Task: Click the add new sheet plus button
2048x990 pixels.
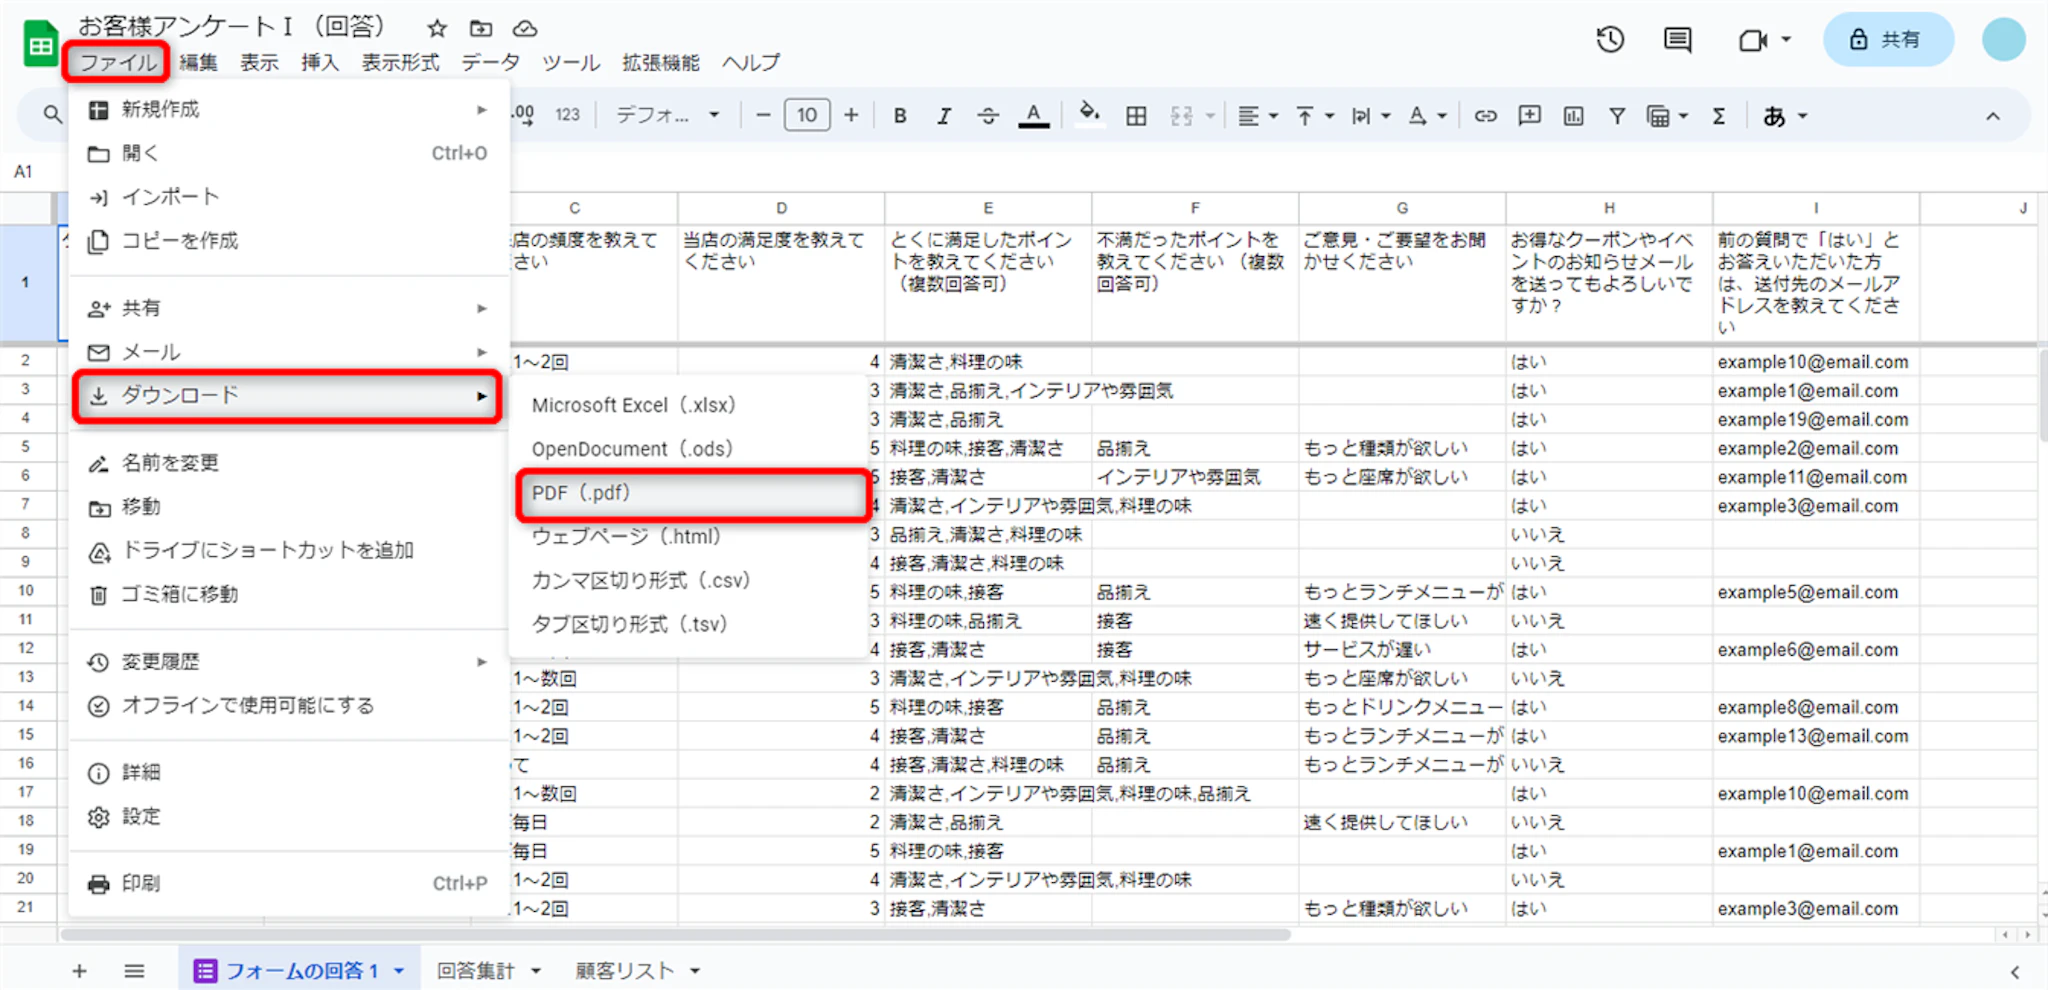Action: tap(79, 970)
